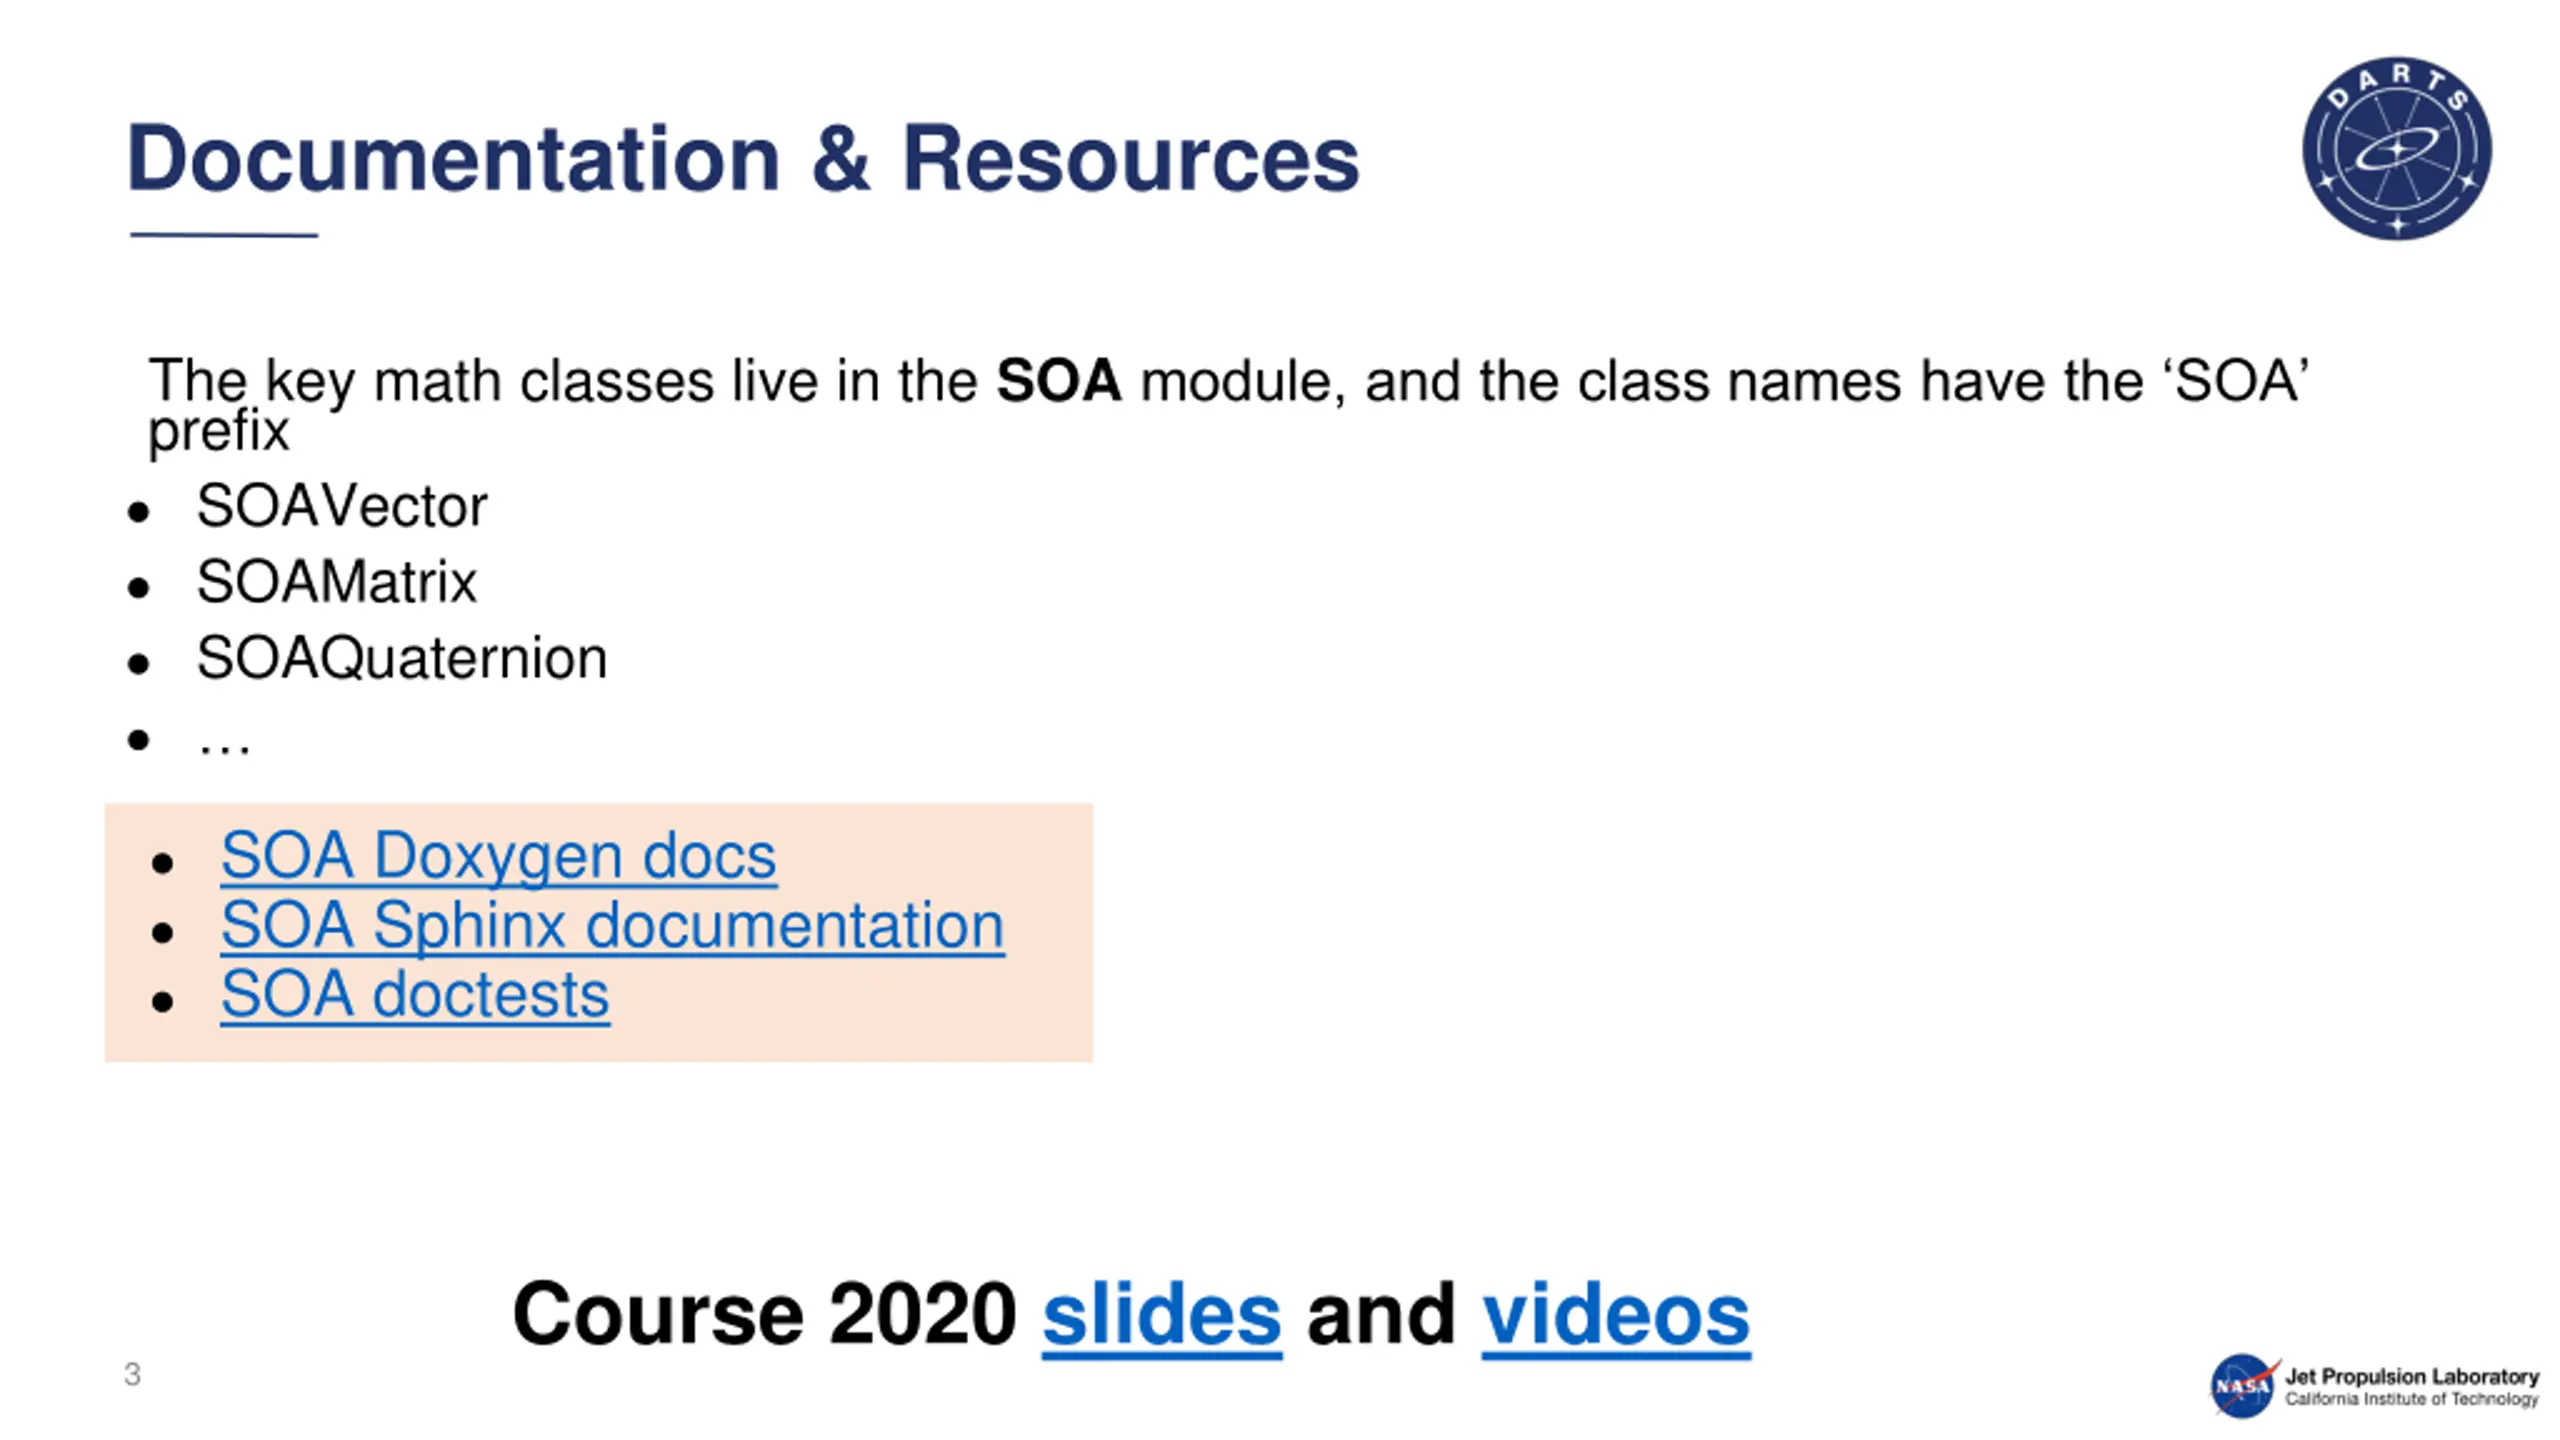Image resolution: width=2560 pixels, height=1440 pixels.
Task: Click the Documentation & Resources title
Action: click(742, 158)
